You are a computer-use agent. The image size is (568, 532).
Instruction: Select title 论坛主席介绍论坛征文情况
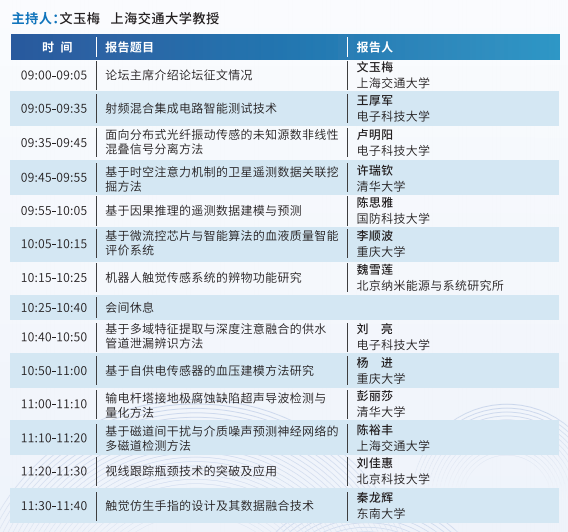(179, 75)
